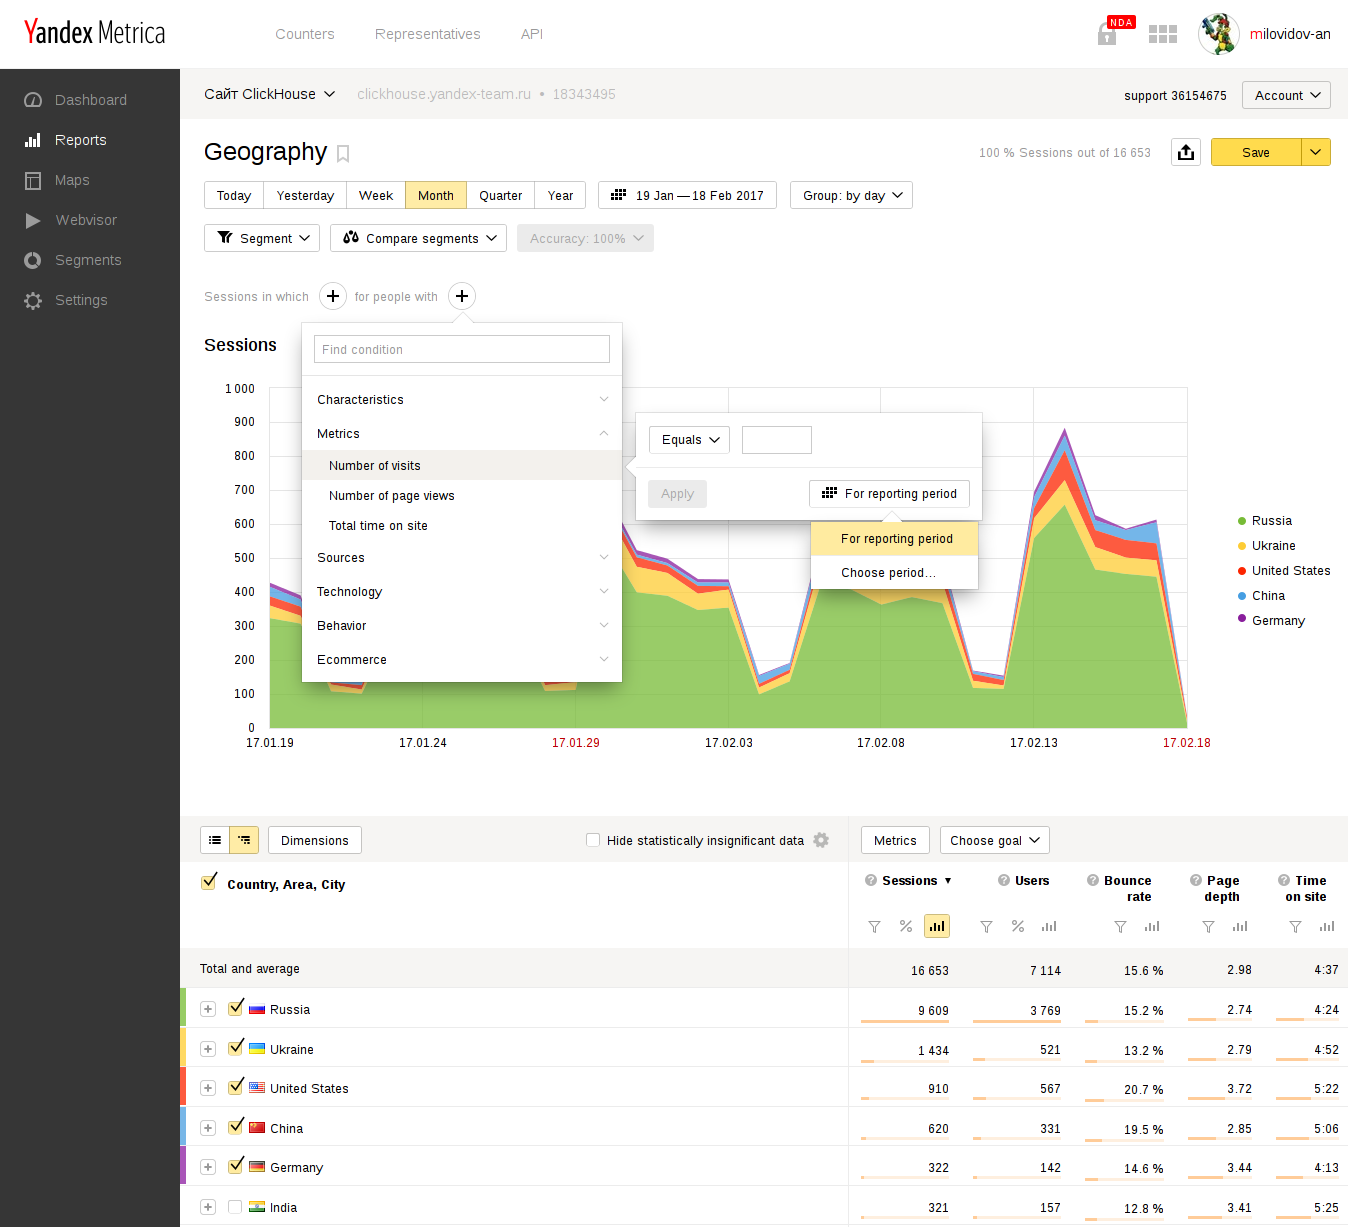Screen dimensions: 1348x1227
Task: Click the Find condition search field
Action: (x=461, y=349)
